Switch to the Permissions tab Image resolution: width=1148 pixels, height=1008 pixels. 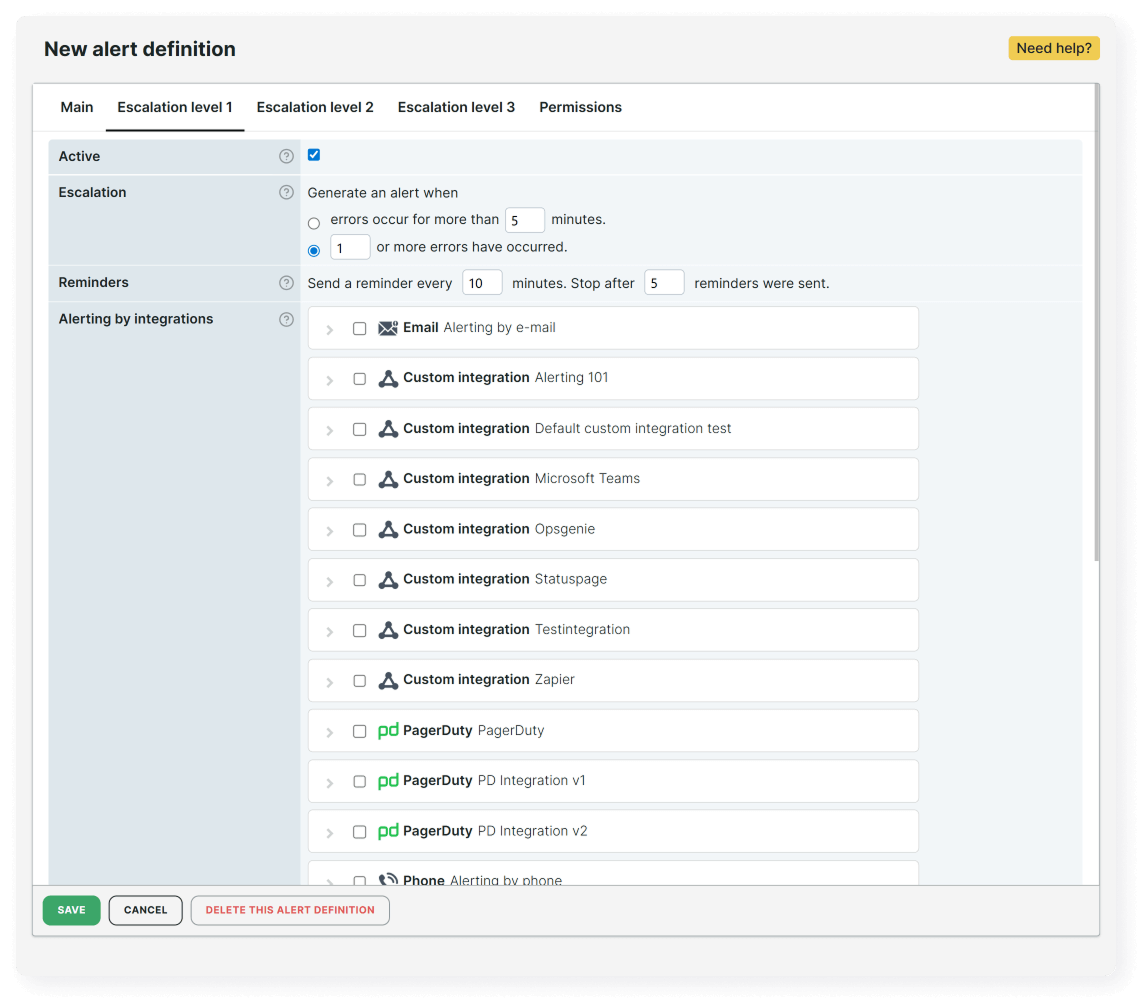tap(580, 107)
